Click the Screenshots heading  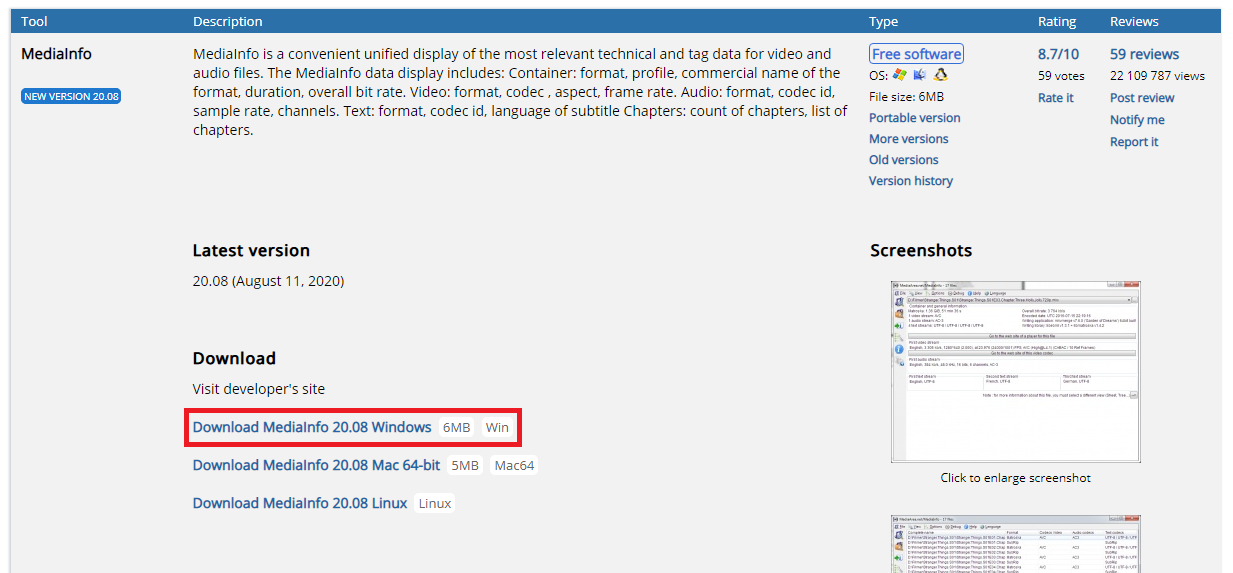click(921, 250)
